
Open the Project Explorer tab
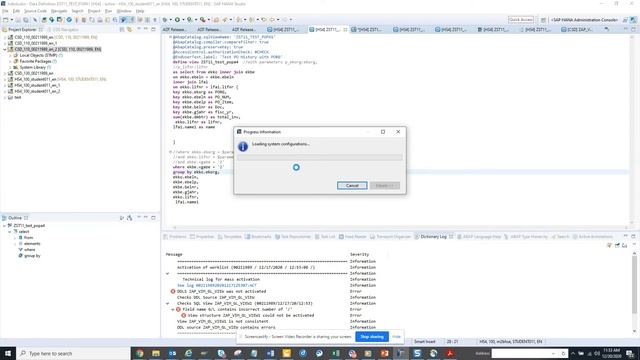(x=22, y=29)
